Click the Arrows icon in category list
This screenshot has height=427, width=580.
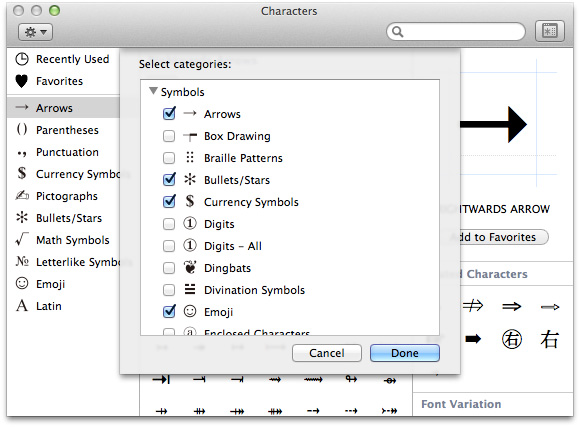pos(190,113)
